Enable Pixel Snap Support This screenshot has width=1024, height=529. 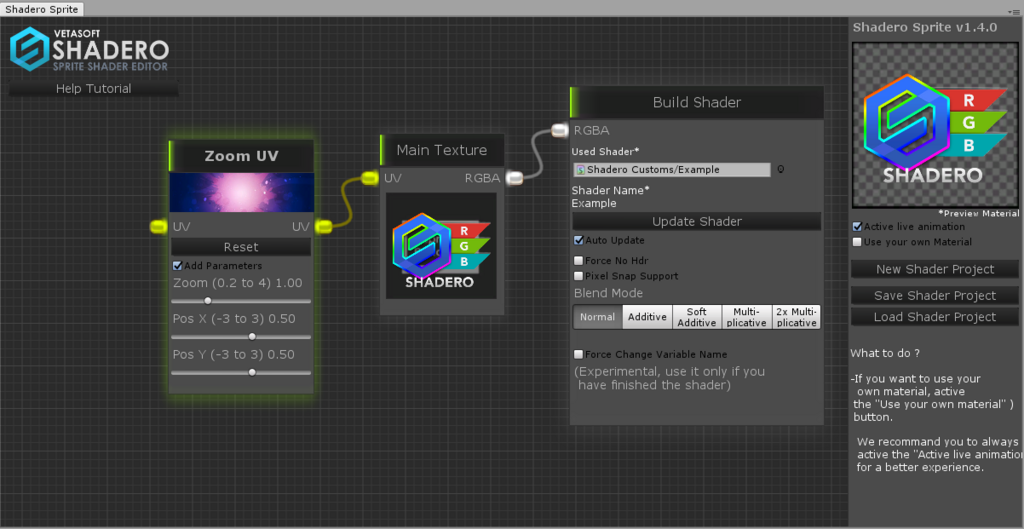(x=578, y=276)
